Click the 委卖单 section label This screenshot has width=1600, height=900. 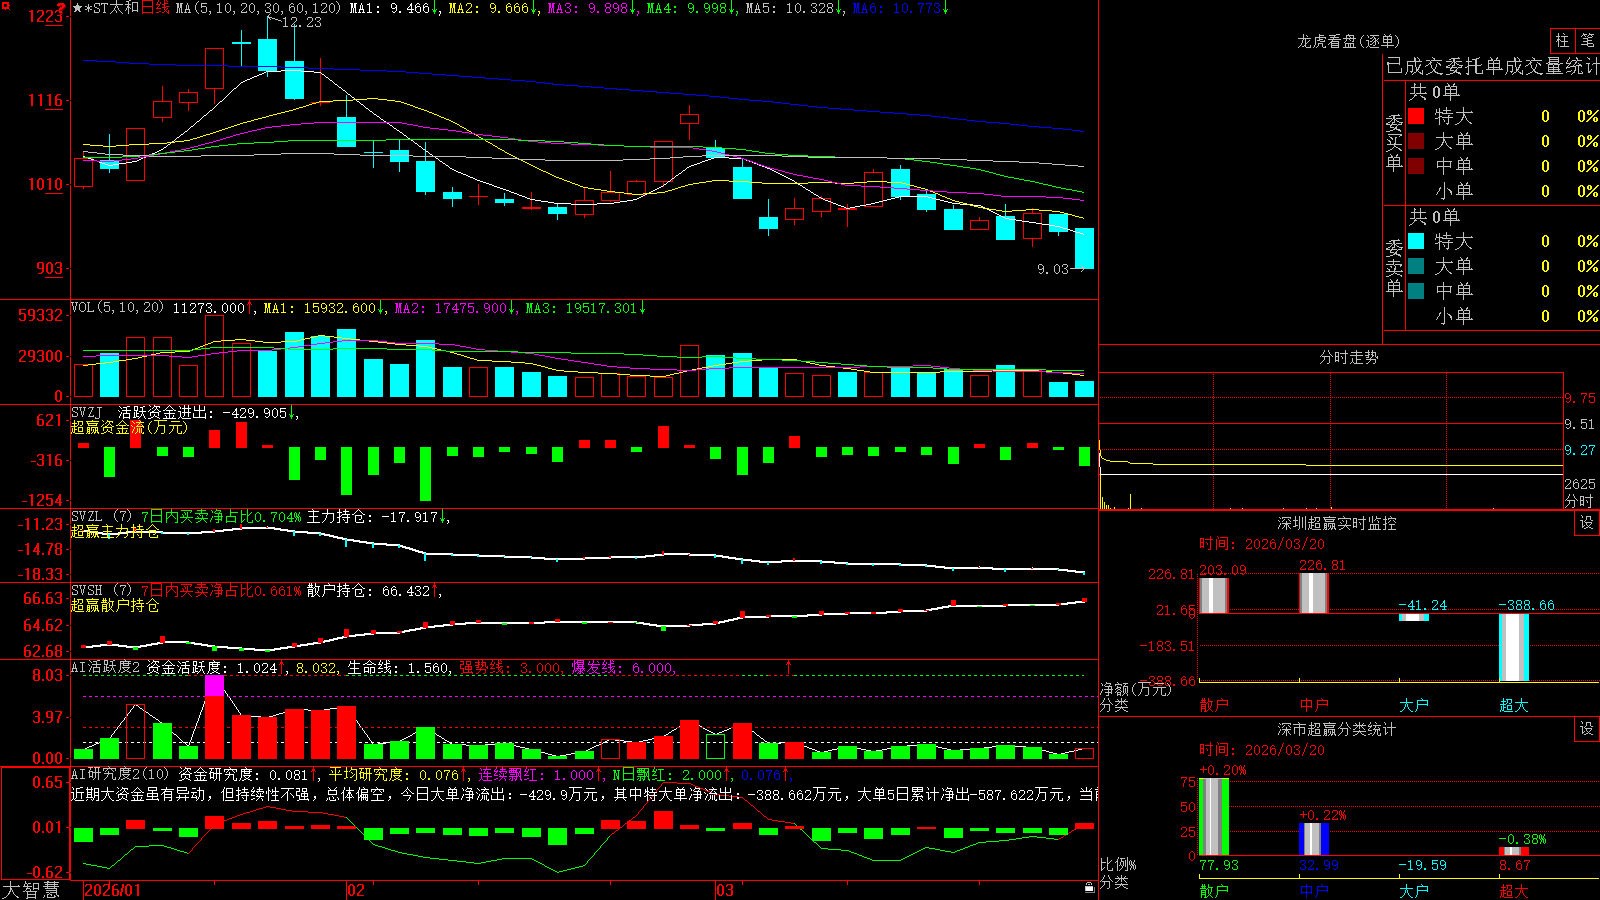(1394, 267)
